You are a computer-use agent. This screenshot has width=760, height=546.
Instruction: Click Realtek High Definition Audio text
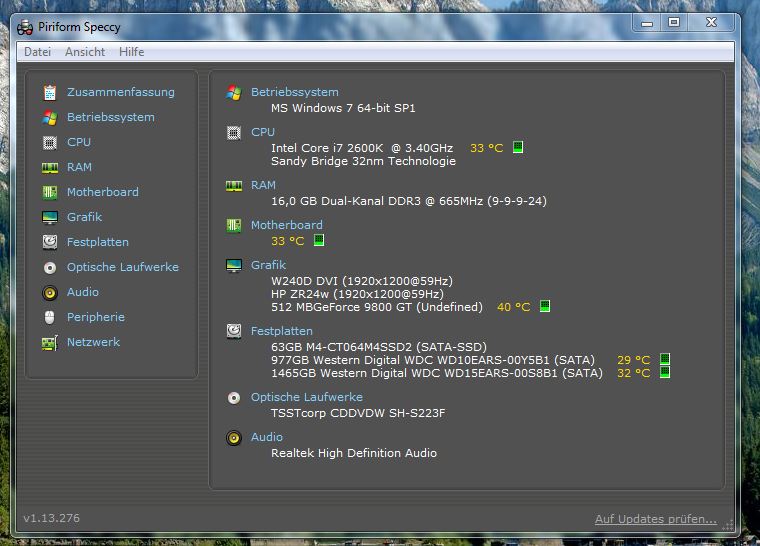pyautogui.click(x=354, y=453)
